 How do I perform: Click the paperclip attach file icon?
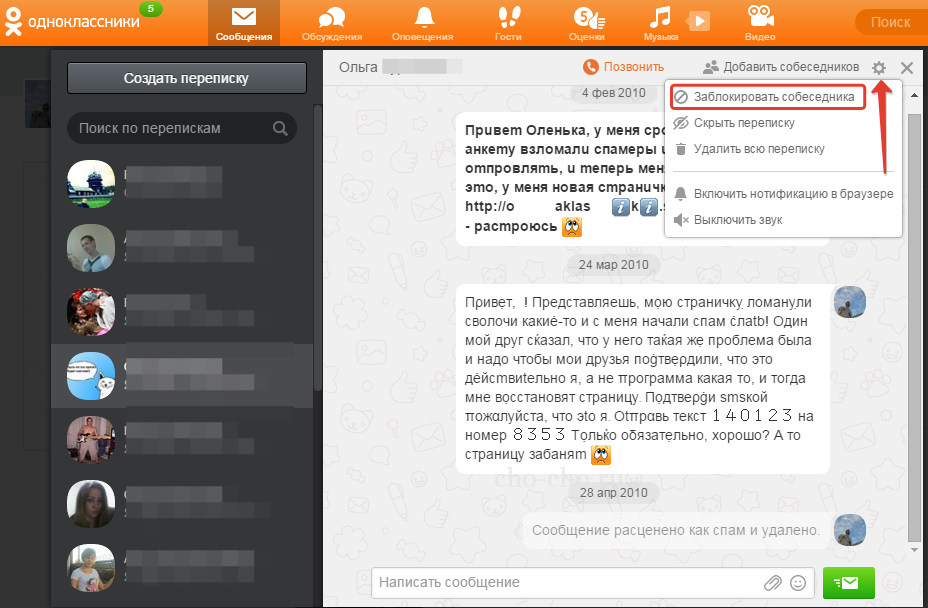coord(772,583)
